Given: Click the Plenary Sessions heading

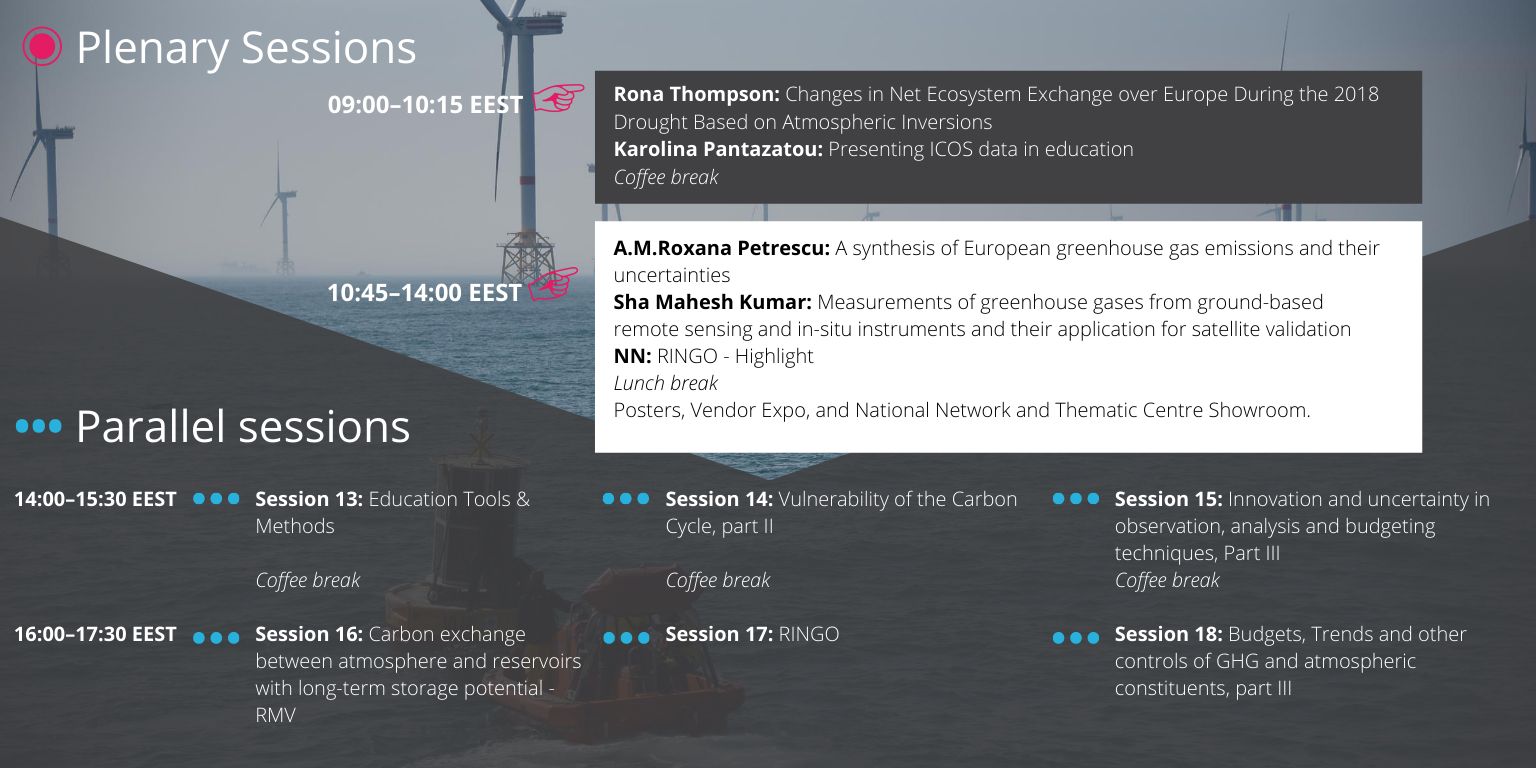Looking at the screenshot, I should pos(246,47).
